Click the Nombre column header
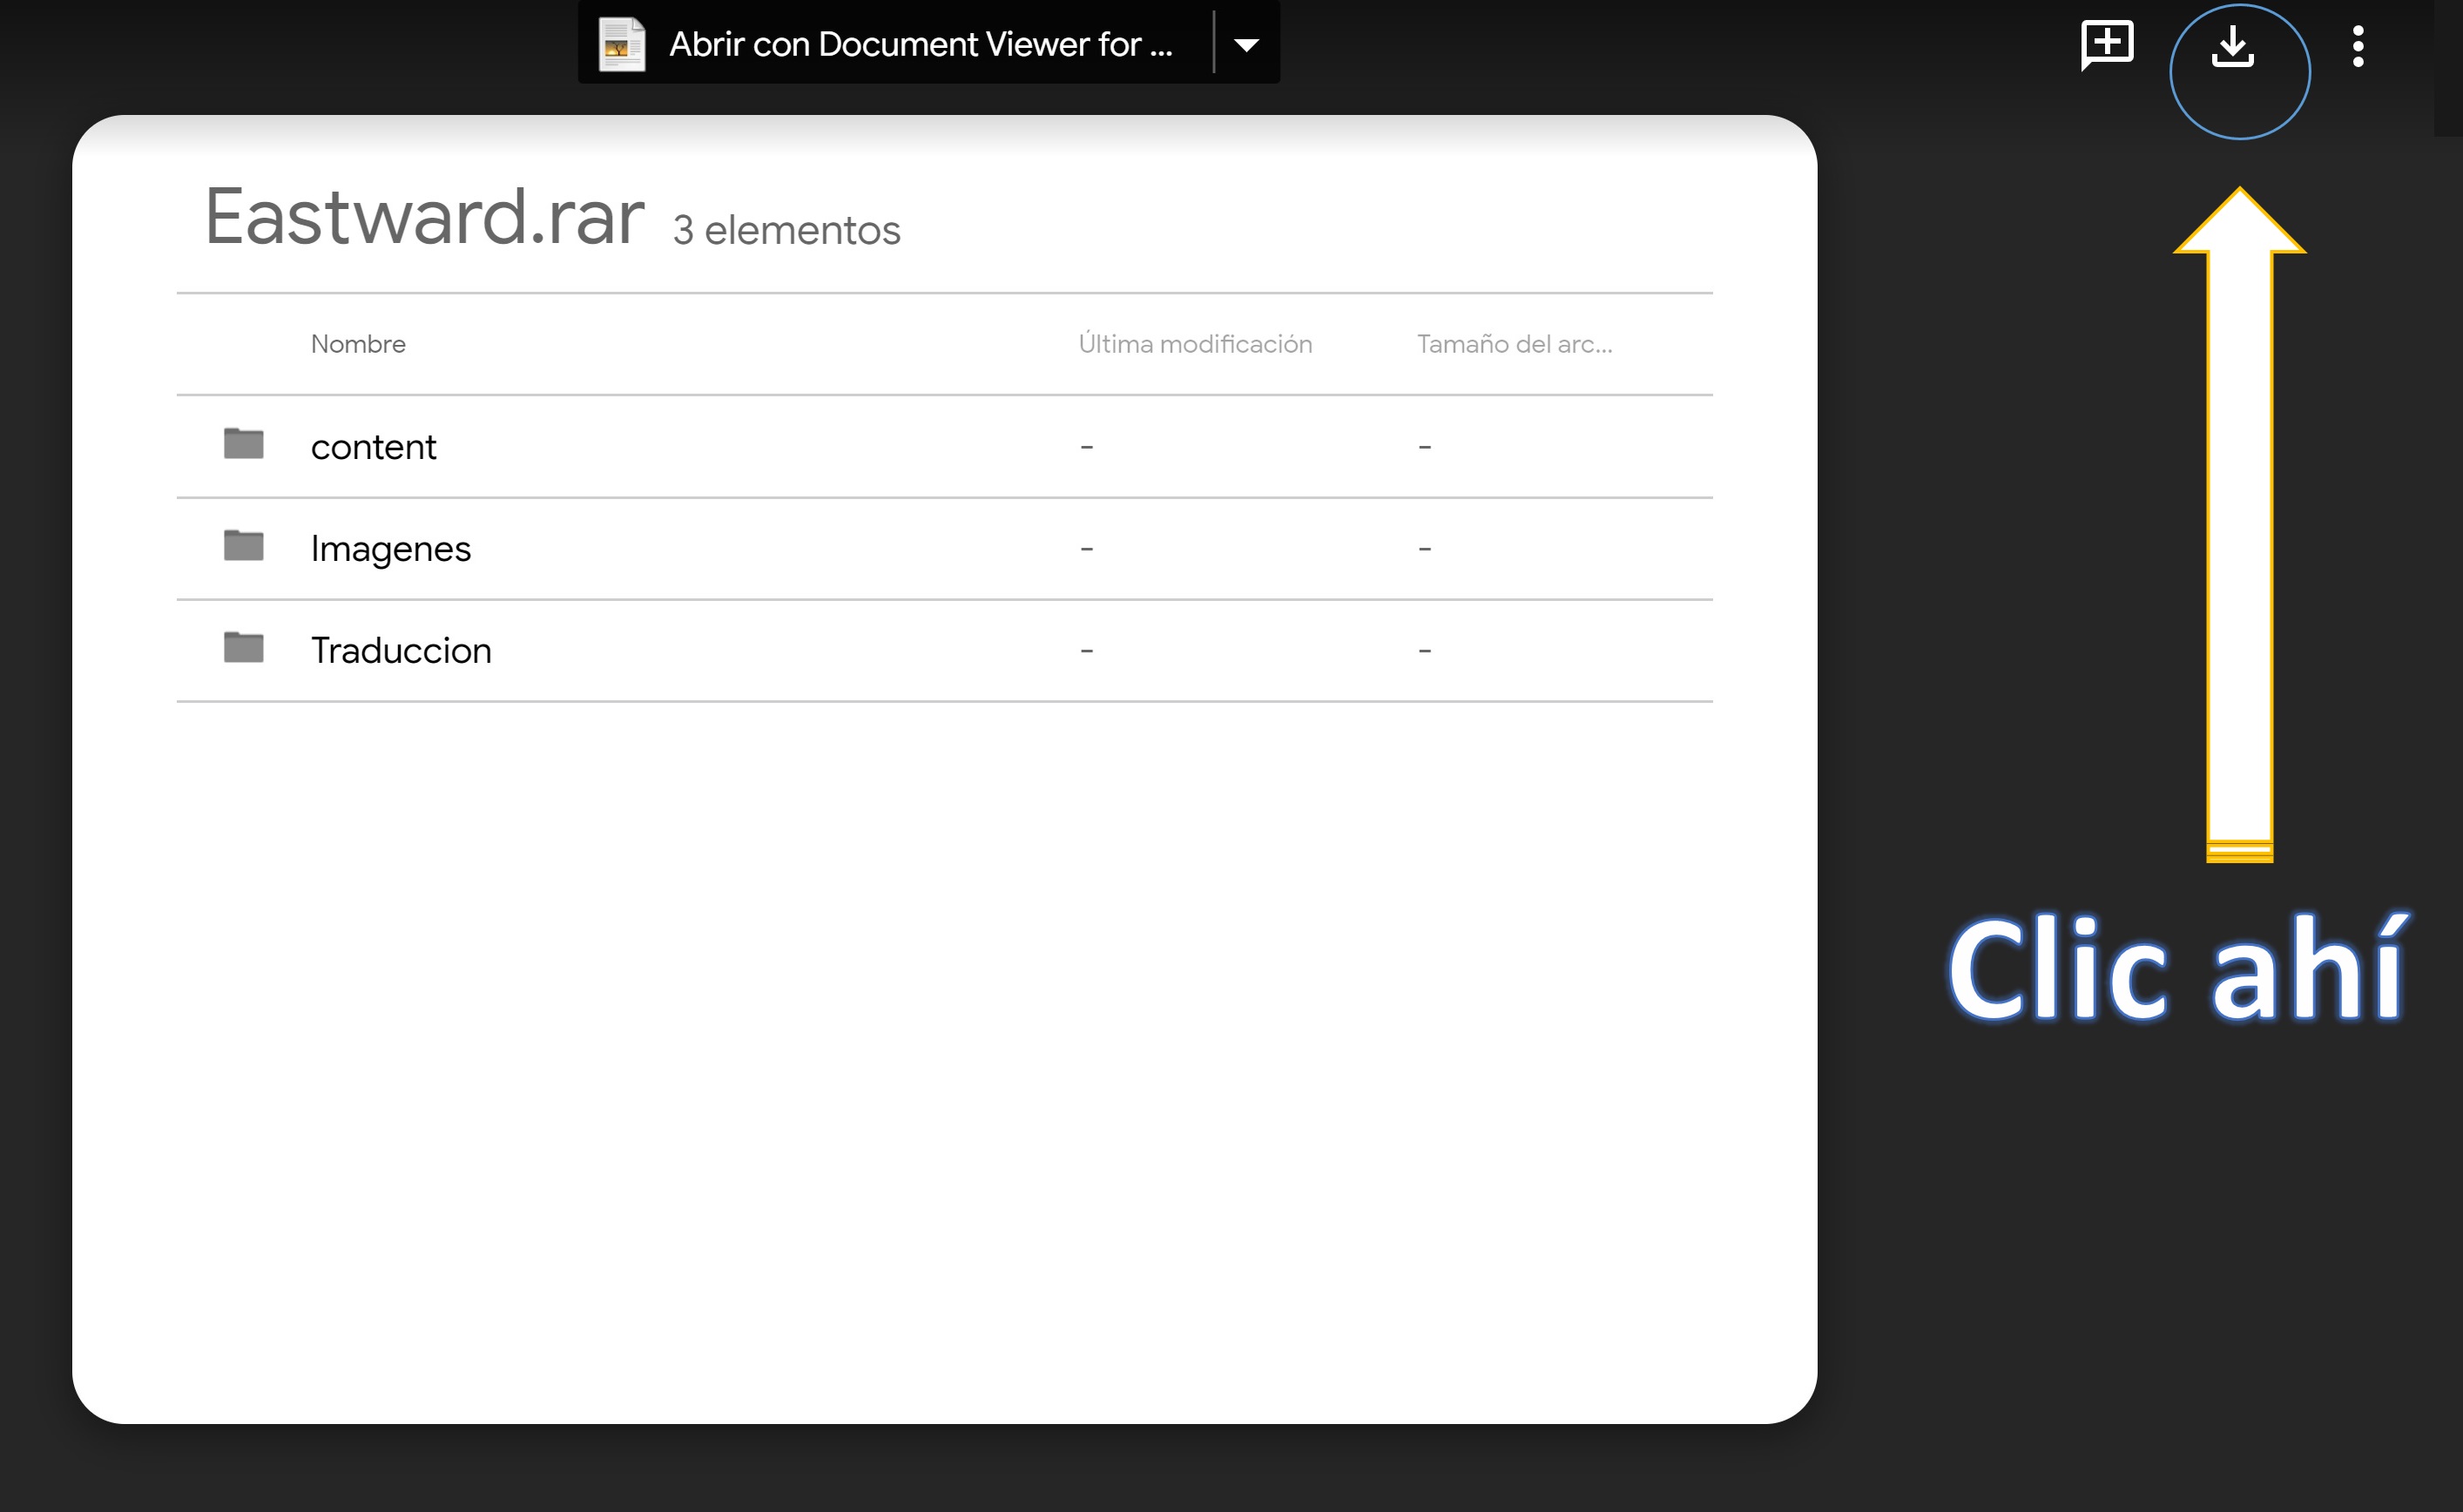The height and width of the screenshot is (1512, 2463). (358, 344)
